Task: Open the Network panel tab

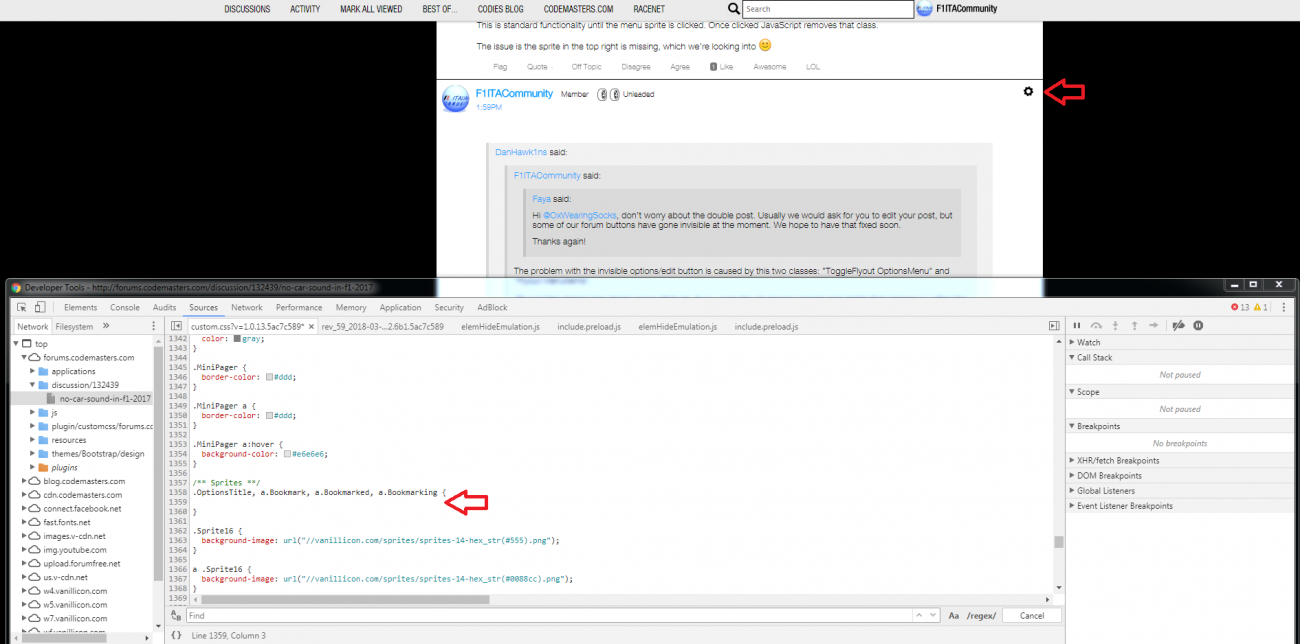Action: (x=246, y=308)
